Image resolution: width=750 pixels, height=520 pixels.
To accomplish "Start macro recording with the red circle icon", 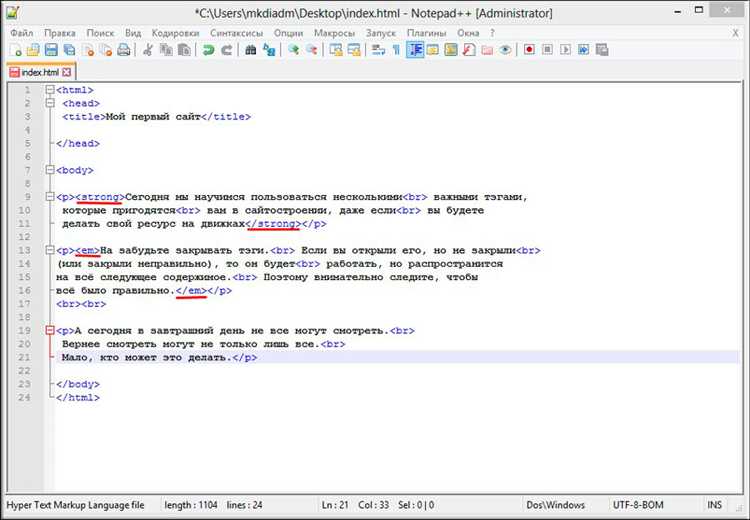I will click(529, 50).
